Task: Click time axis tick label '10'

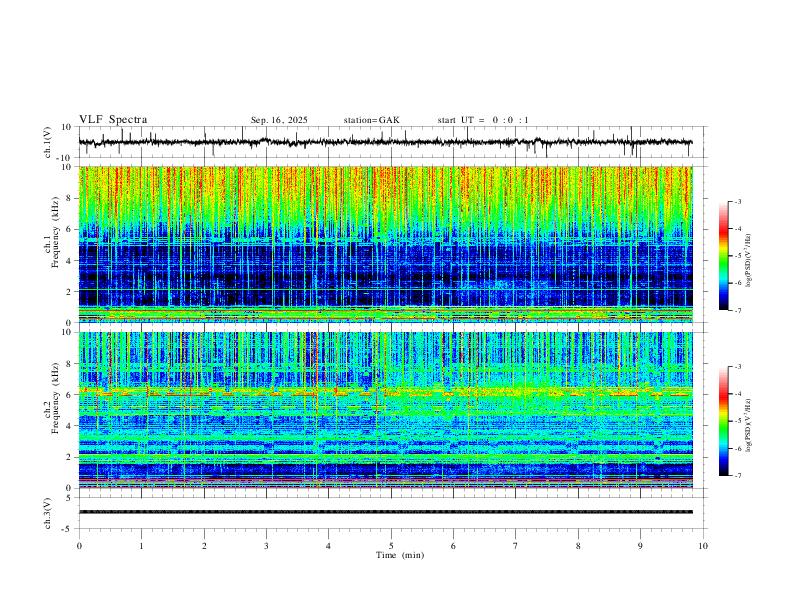Action: (x=703, y=546)
